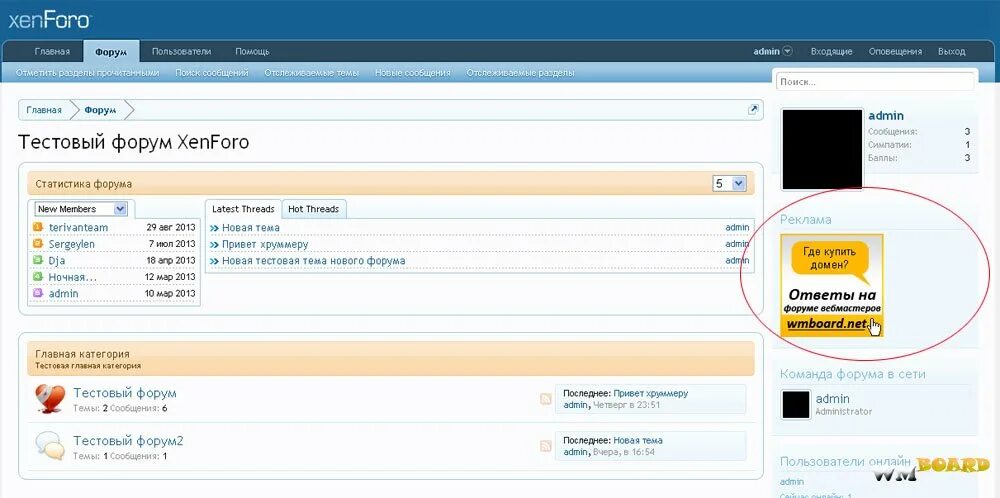Click admin's large avatar in sidebar

(x=822, y=149)
